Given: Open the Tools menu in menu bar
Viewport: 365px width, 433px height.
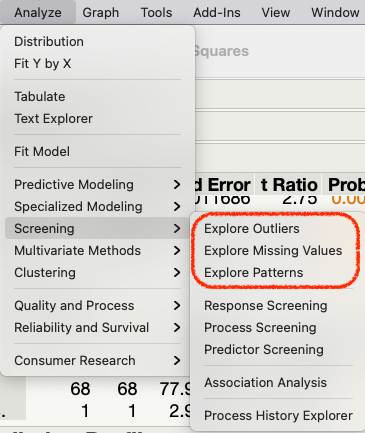Looking at the screenshot, I should tap(156, 13).
